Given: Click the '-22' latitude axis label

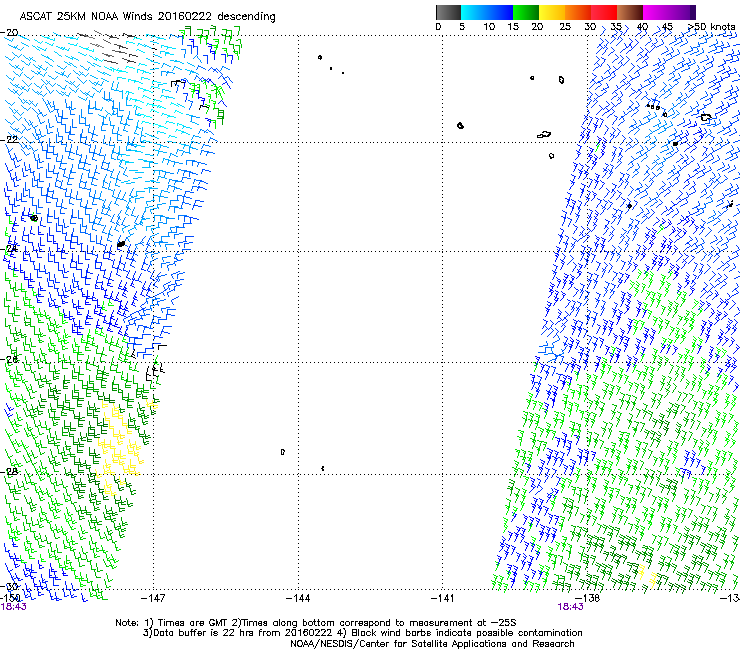Looking at the screenshot, I should (9, 139).
